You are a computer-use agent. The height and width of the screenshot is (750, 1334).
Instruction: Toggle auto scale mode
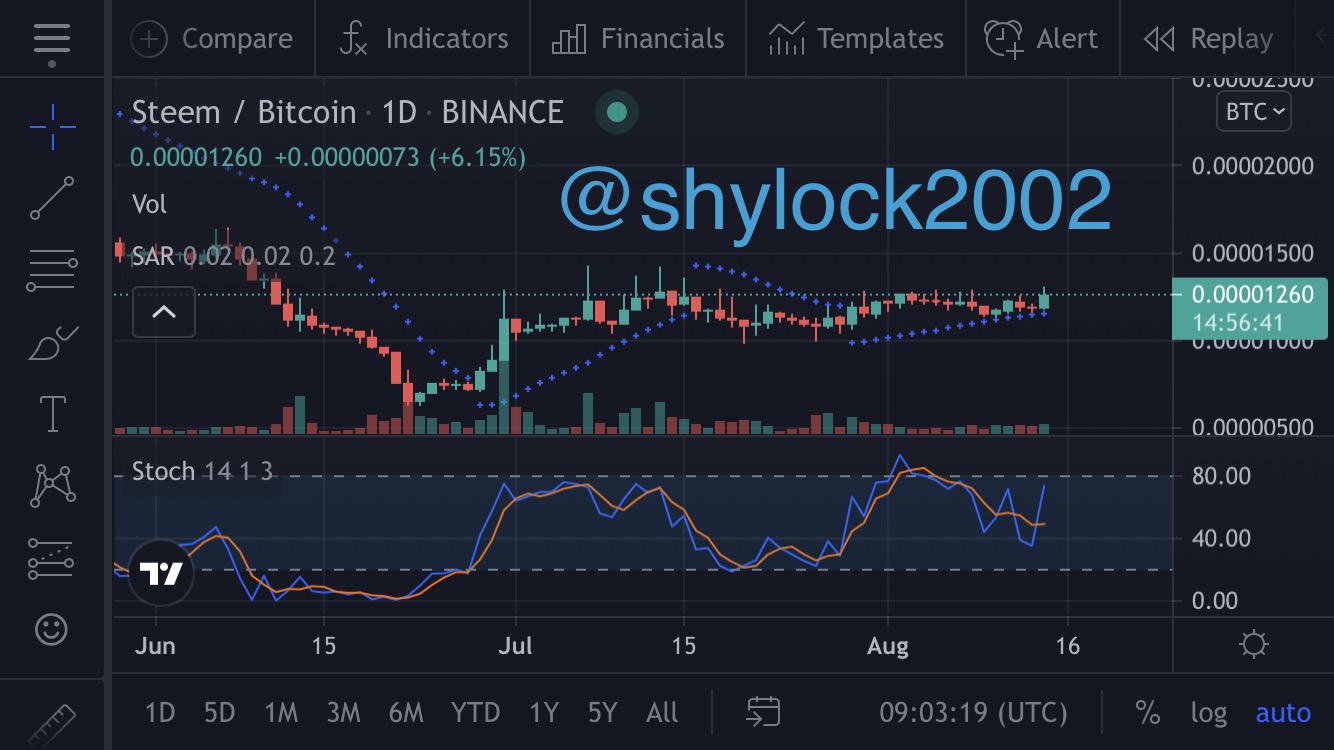1283,713
